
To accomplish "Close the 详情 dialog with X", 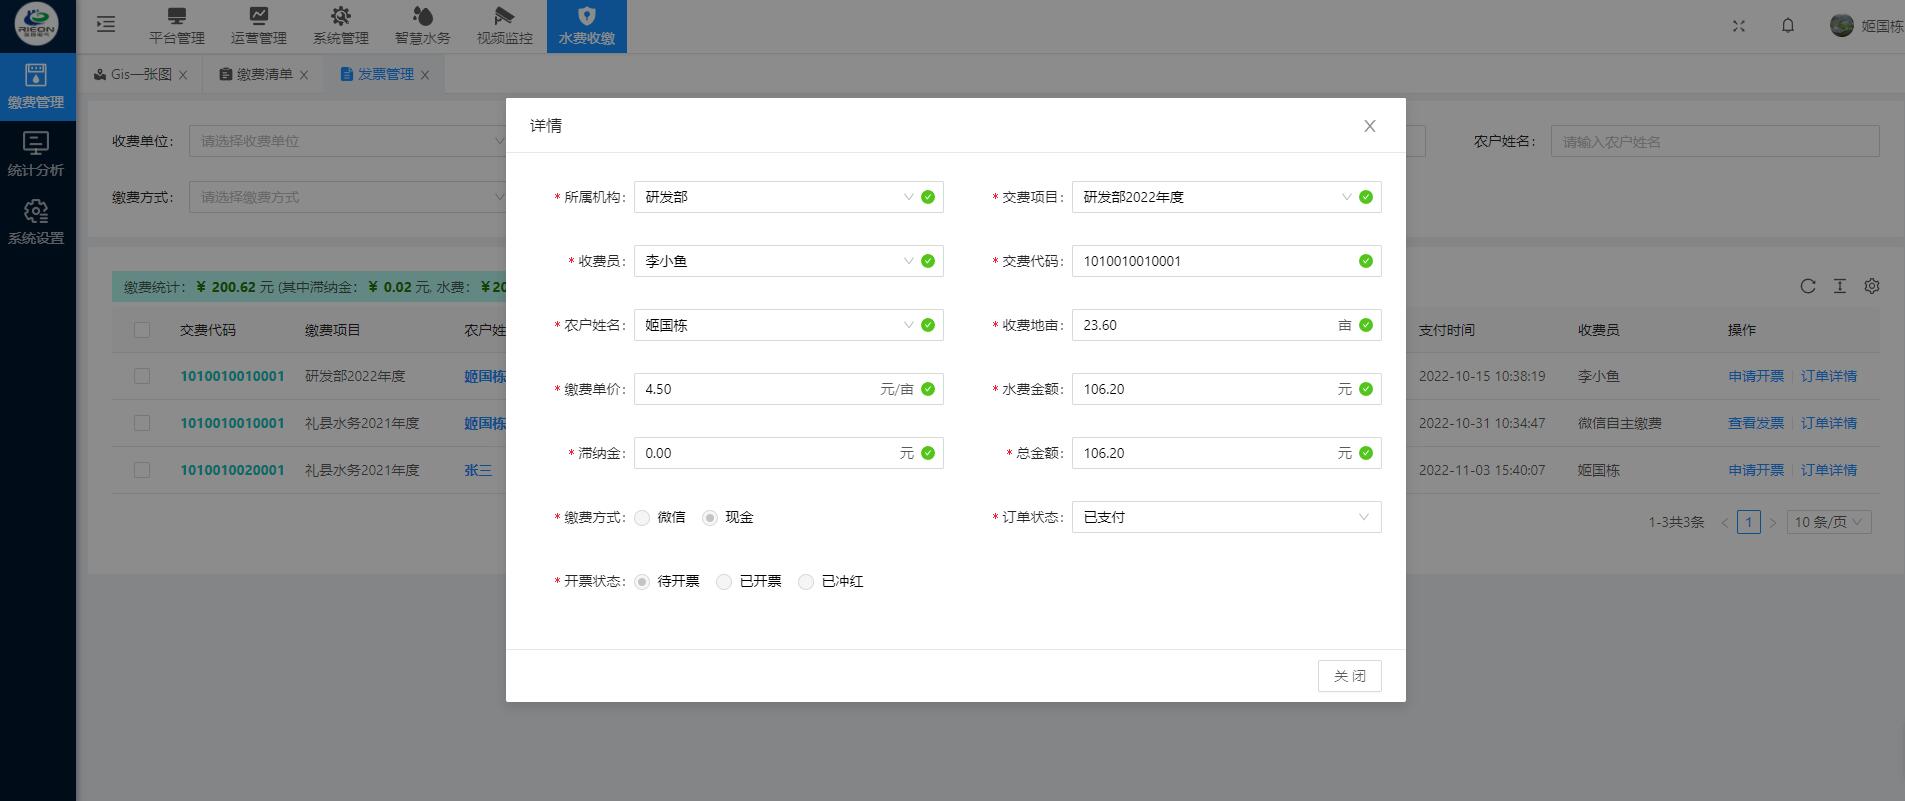I will [1370, 126].
